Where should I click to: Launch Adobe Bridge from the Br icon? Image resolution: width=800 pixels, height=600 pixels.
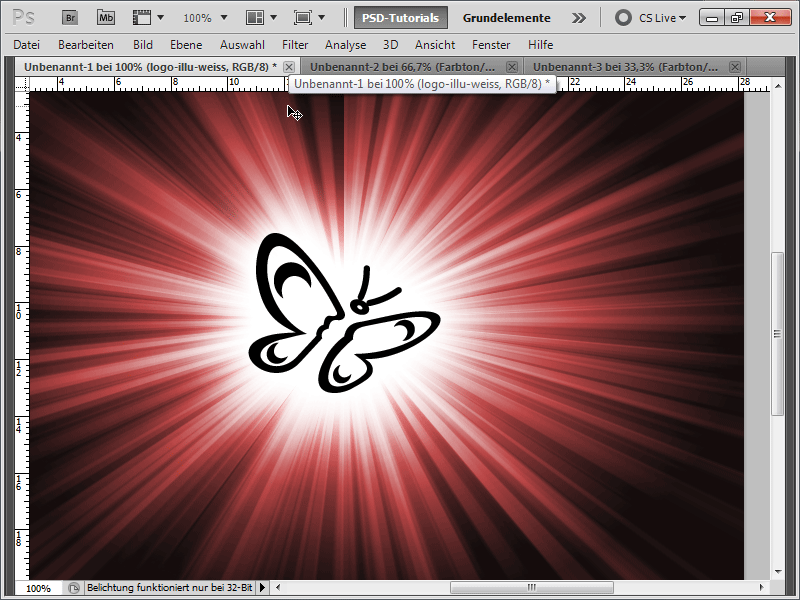coord(70,18)
